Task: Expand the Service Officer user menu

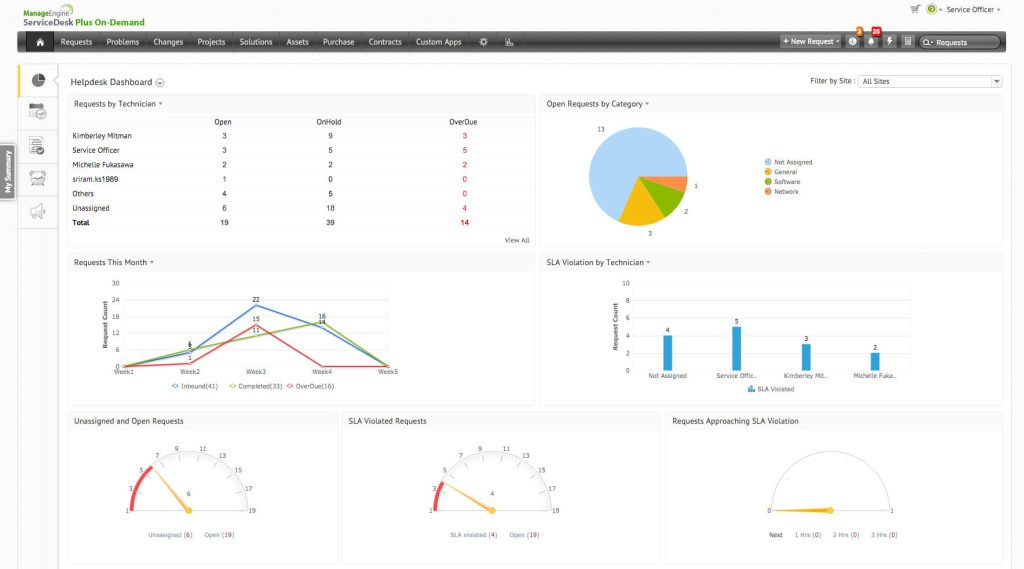Action: pyautogui.click(x=972, y=9)
